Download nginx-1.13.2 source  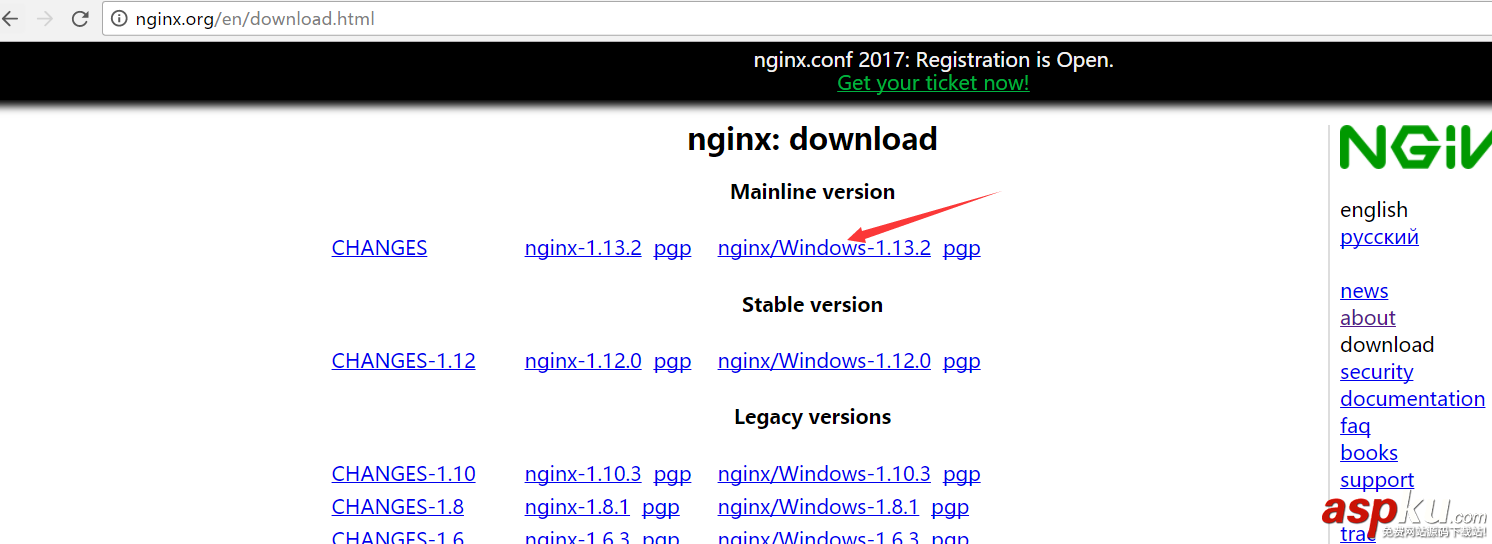coord(583,248)
